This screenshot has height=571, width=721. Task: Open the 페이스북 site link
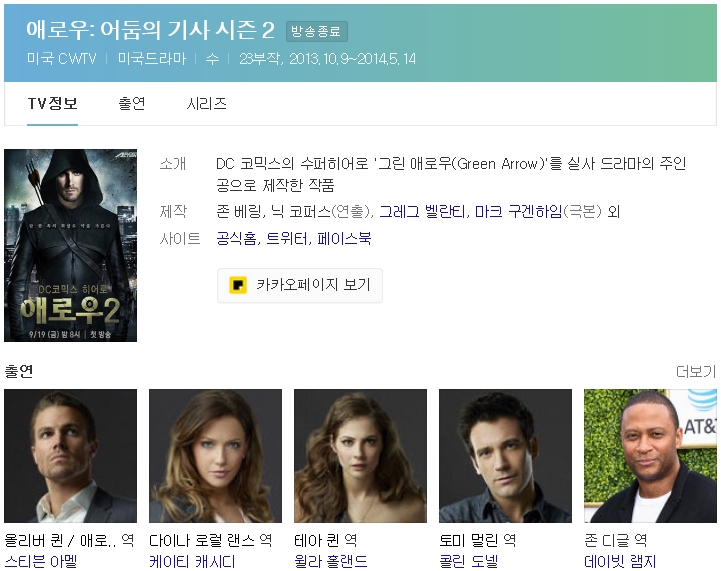click(344, 238)
